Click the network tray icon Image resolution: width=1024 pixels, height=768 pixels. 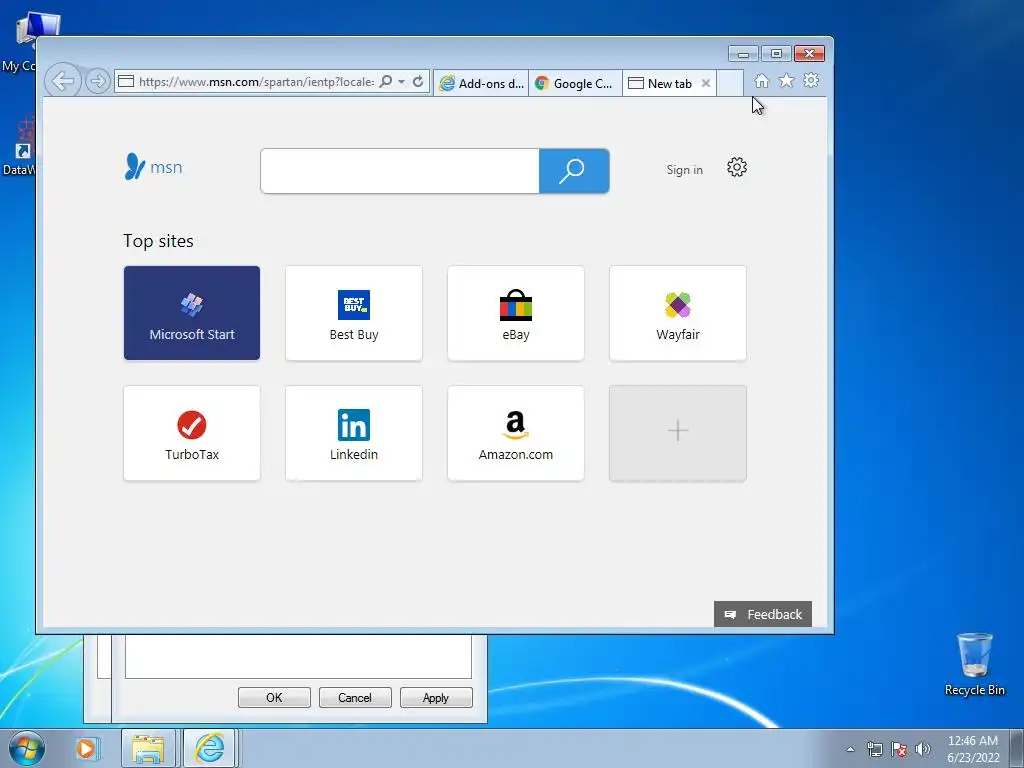[x=874, y=749]
